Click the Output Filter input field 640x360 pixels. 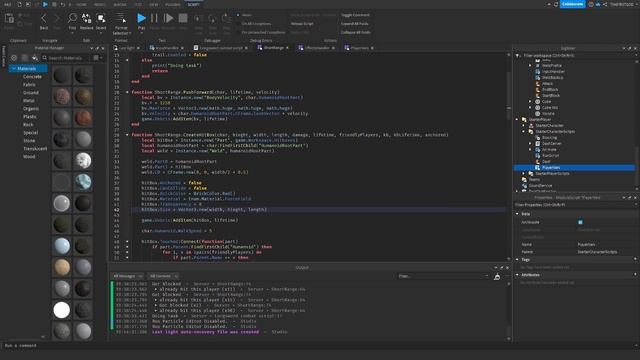pos(442,276)
